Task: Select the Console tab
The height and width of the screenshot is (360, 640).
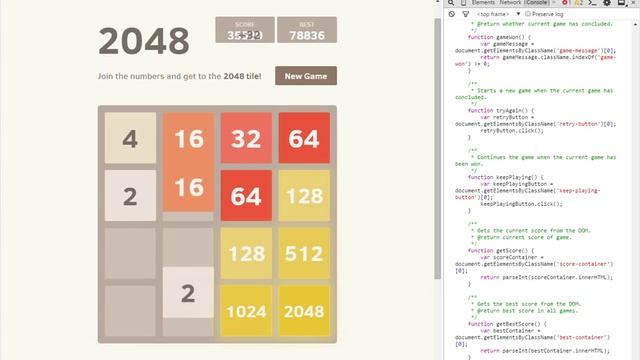Action: point(536,2)
